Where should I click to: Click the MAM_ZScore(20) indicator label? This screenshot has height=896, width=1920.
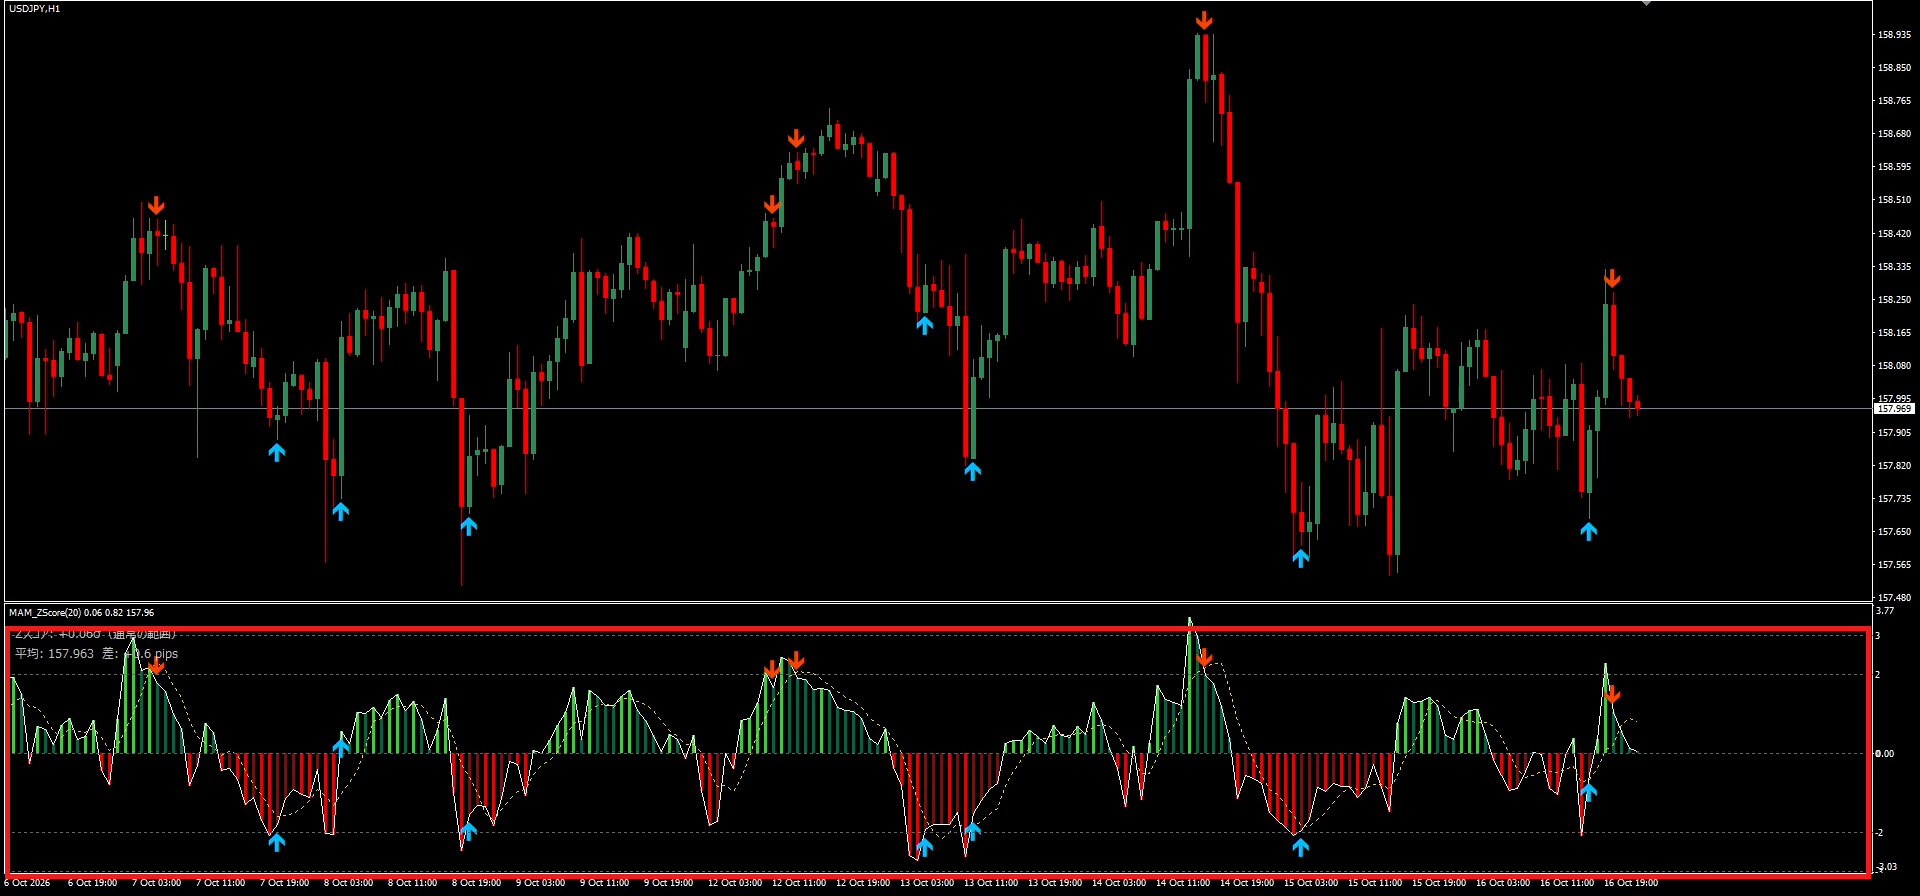click(45, 612)
